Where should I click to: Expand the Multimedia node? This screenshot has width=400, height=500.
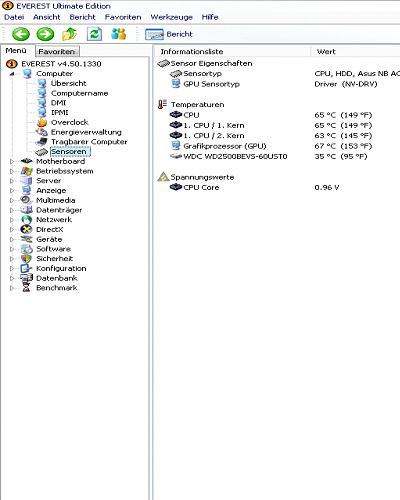tap(12, 200)
